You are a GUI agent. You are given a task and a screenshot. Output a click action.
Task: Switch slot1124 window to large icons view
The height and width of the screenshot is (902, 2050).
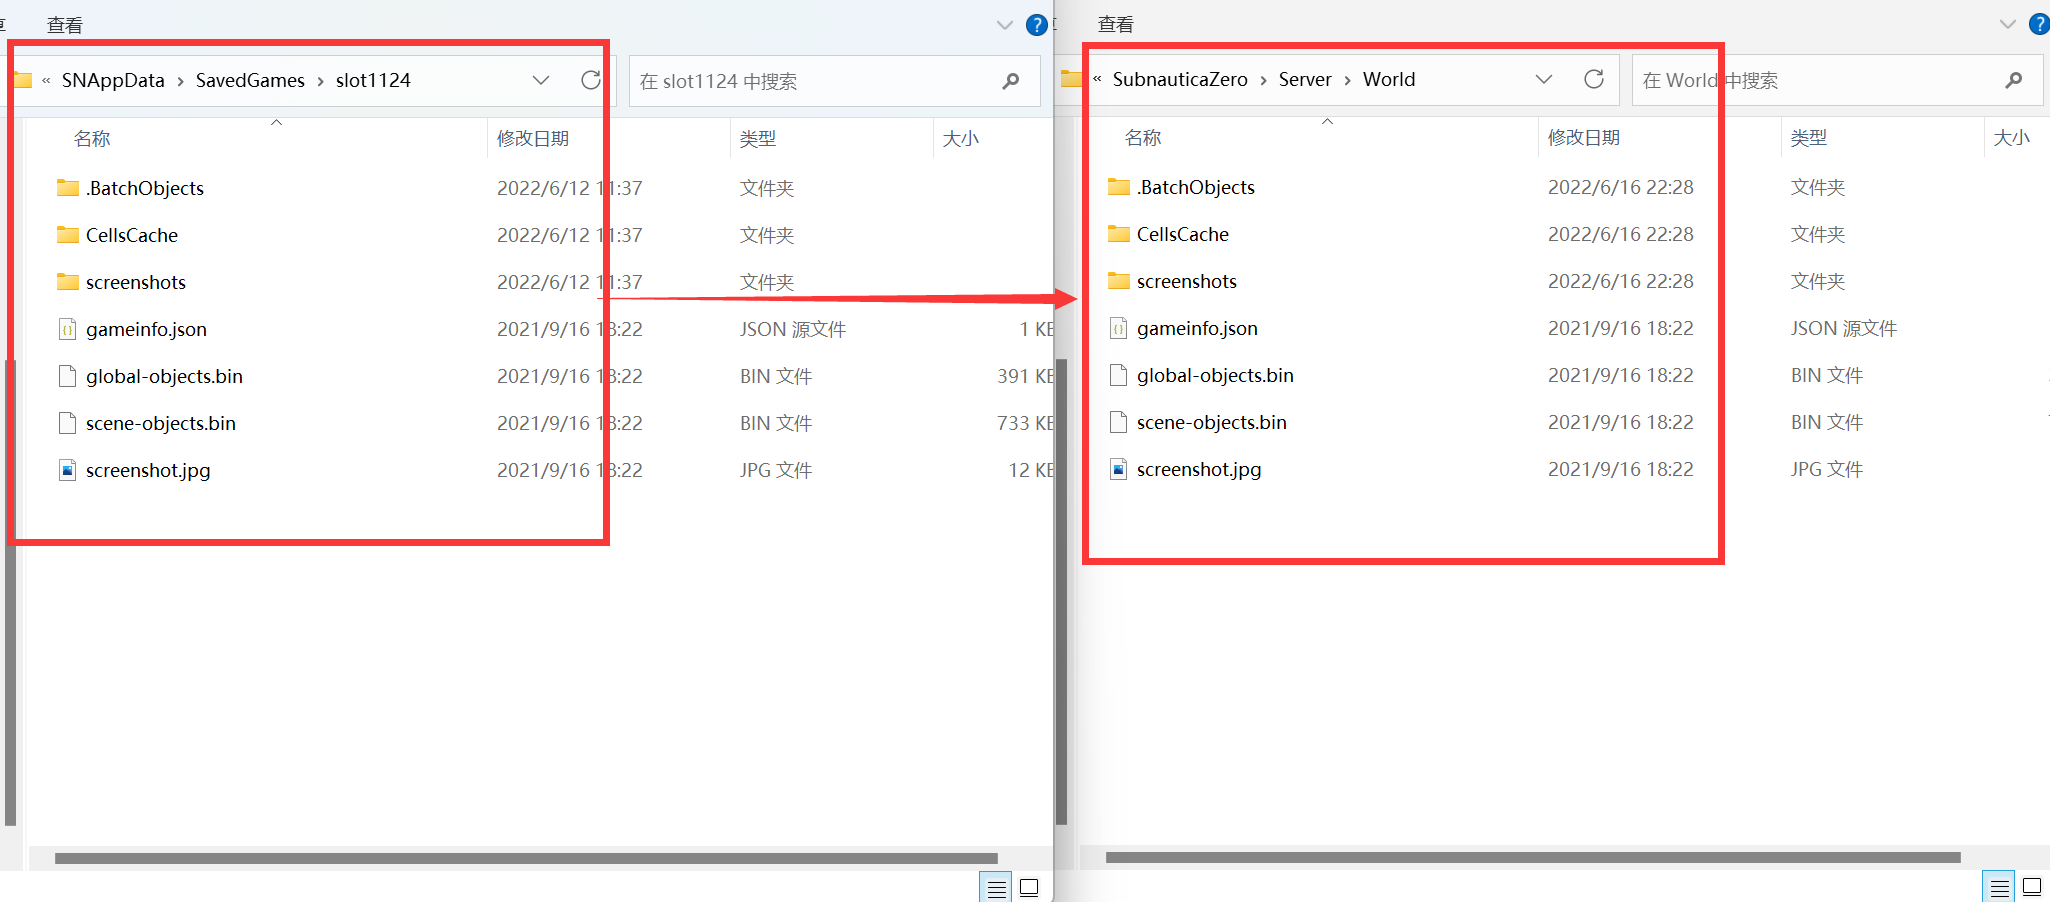[1029, 887]
